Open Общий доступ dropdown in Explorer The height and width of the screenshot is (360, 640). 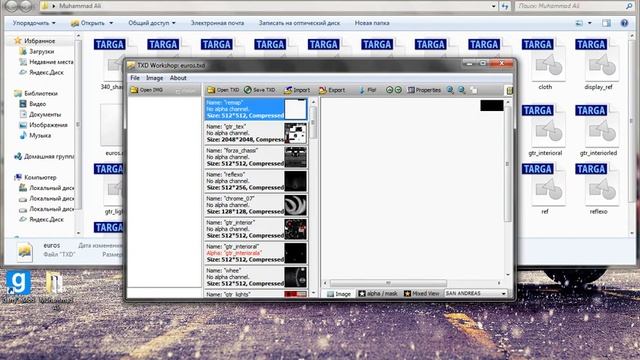tap(152, 23)
